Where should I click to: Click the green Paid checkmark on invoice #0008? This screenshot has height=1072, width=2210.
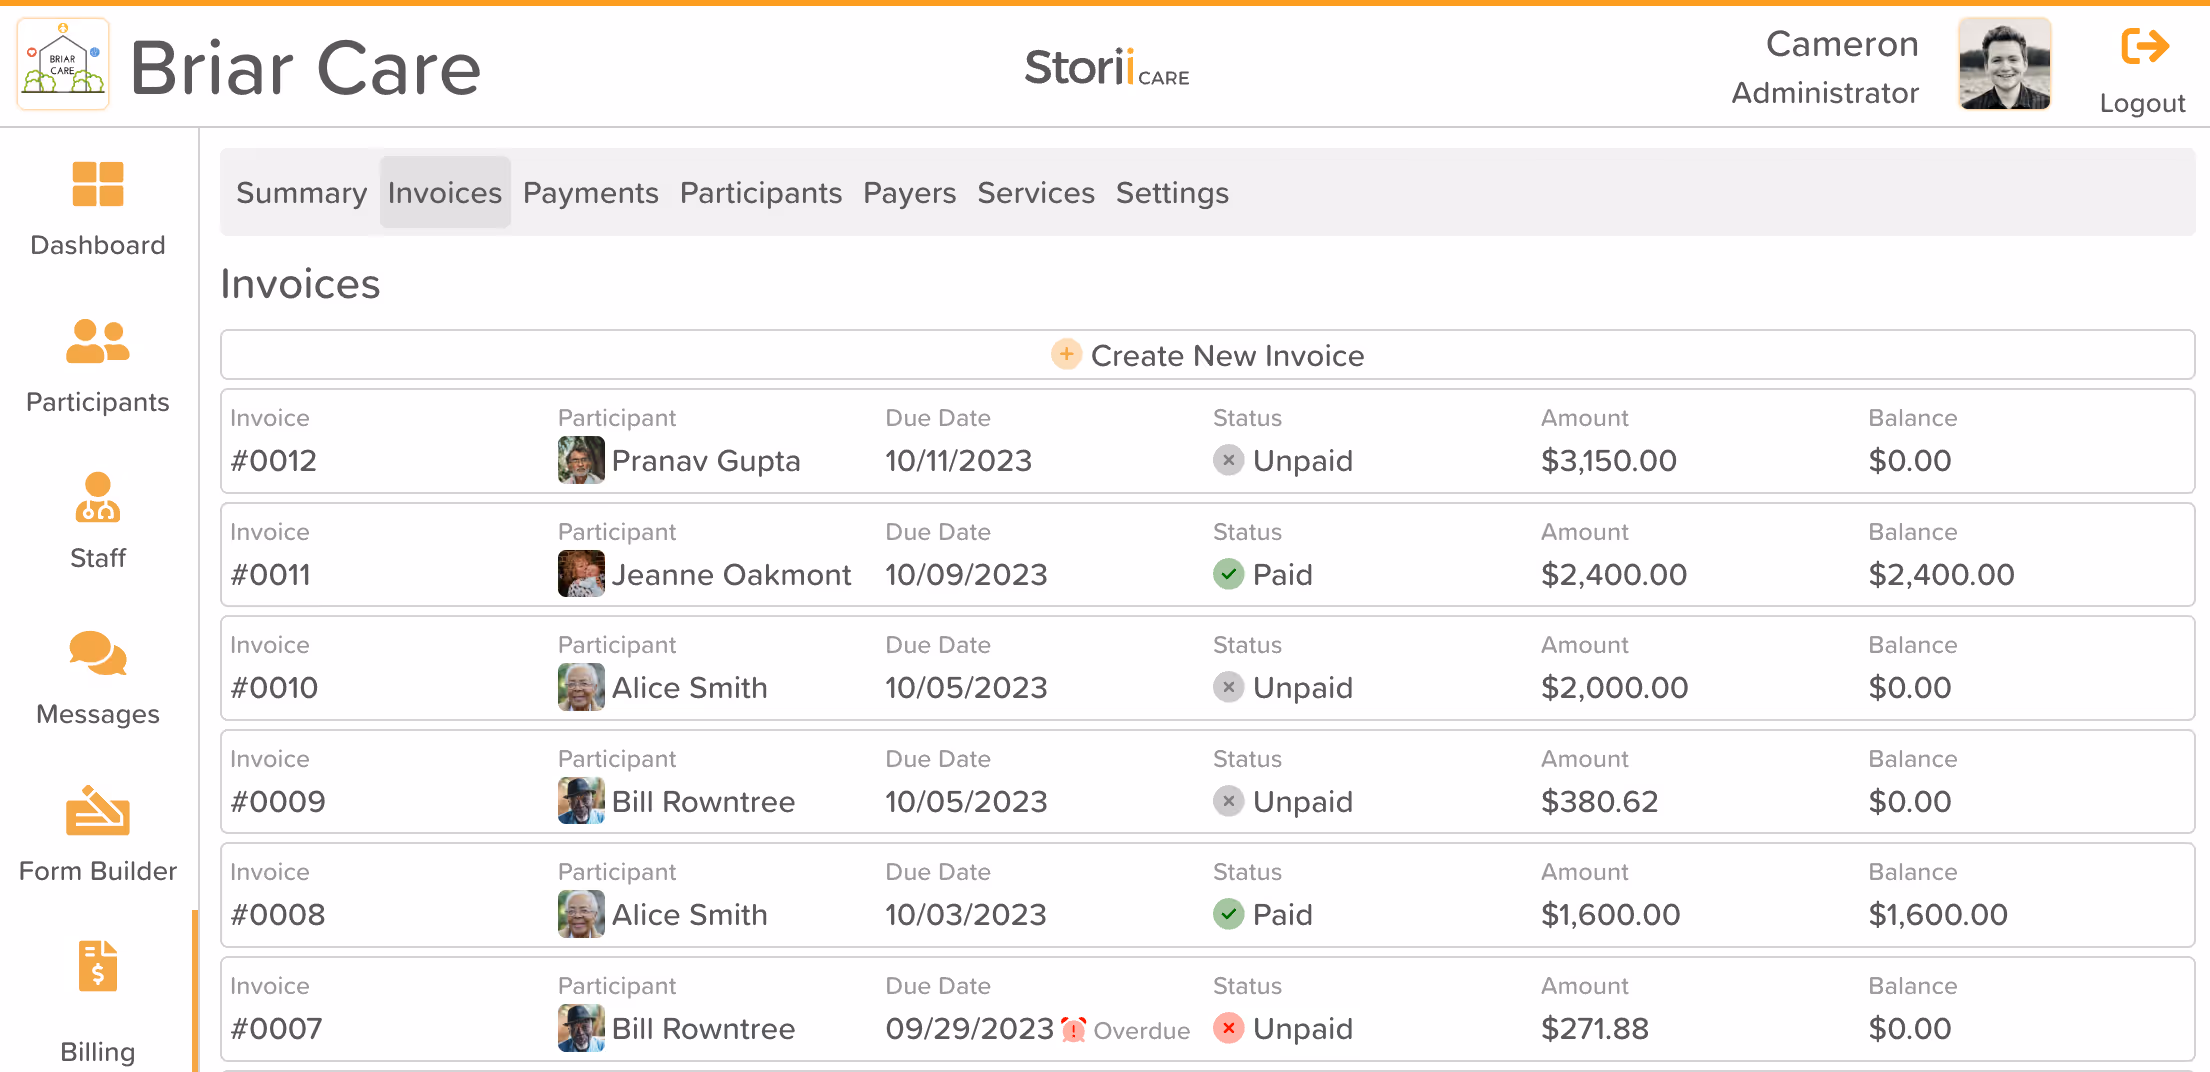1228,914
